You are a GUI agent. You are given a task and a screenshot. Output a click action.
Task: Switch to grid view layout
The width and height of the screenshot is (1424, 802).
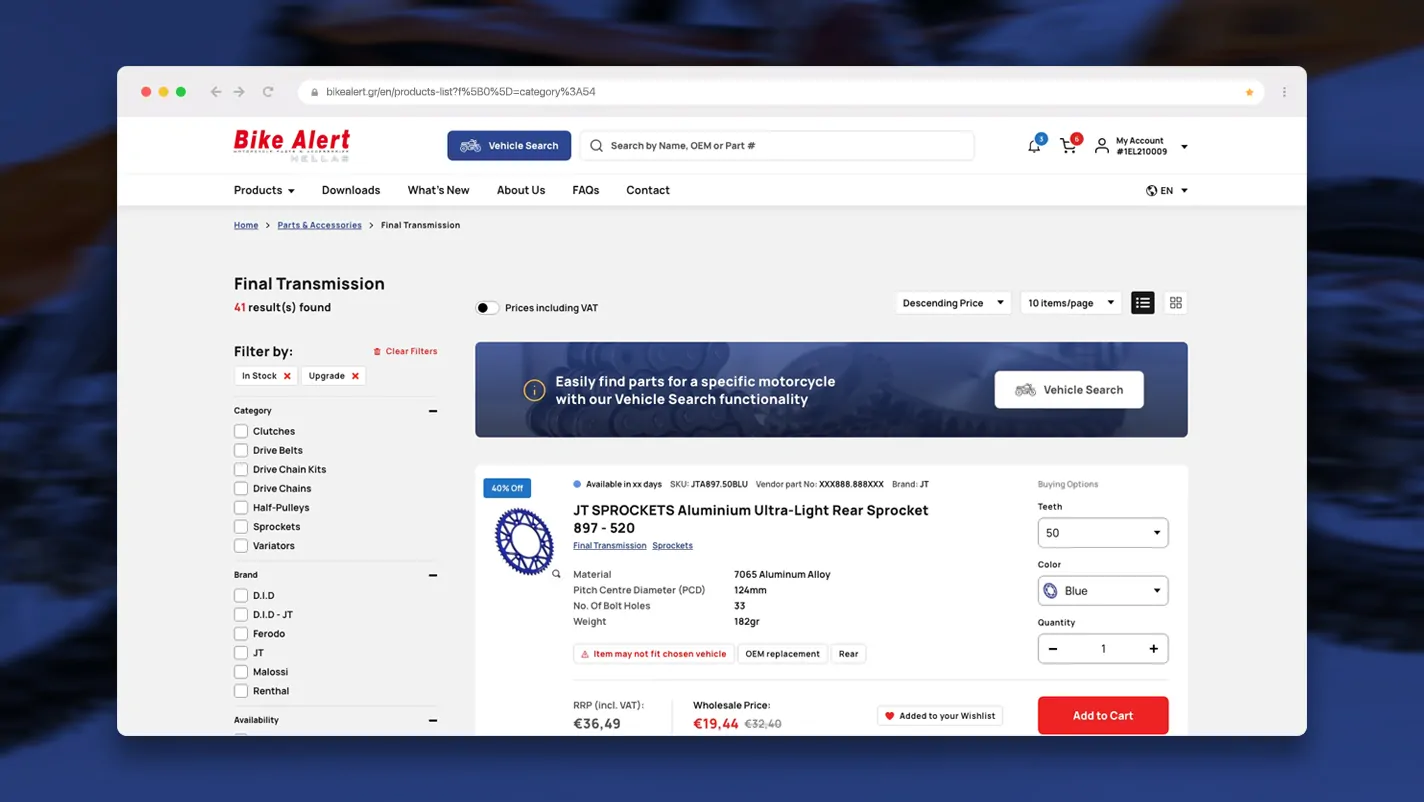[x=1176, y=303]
